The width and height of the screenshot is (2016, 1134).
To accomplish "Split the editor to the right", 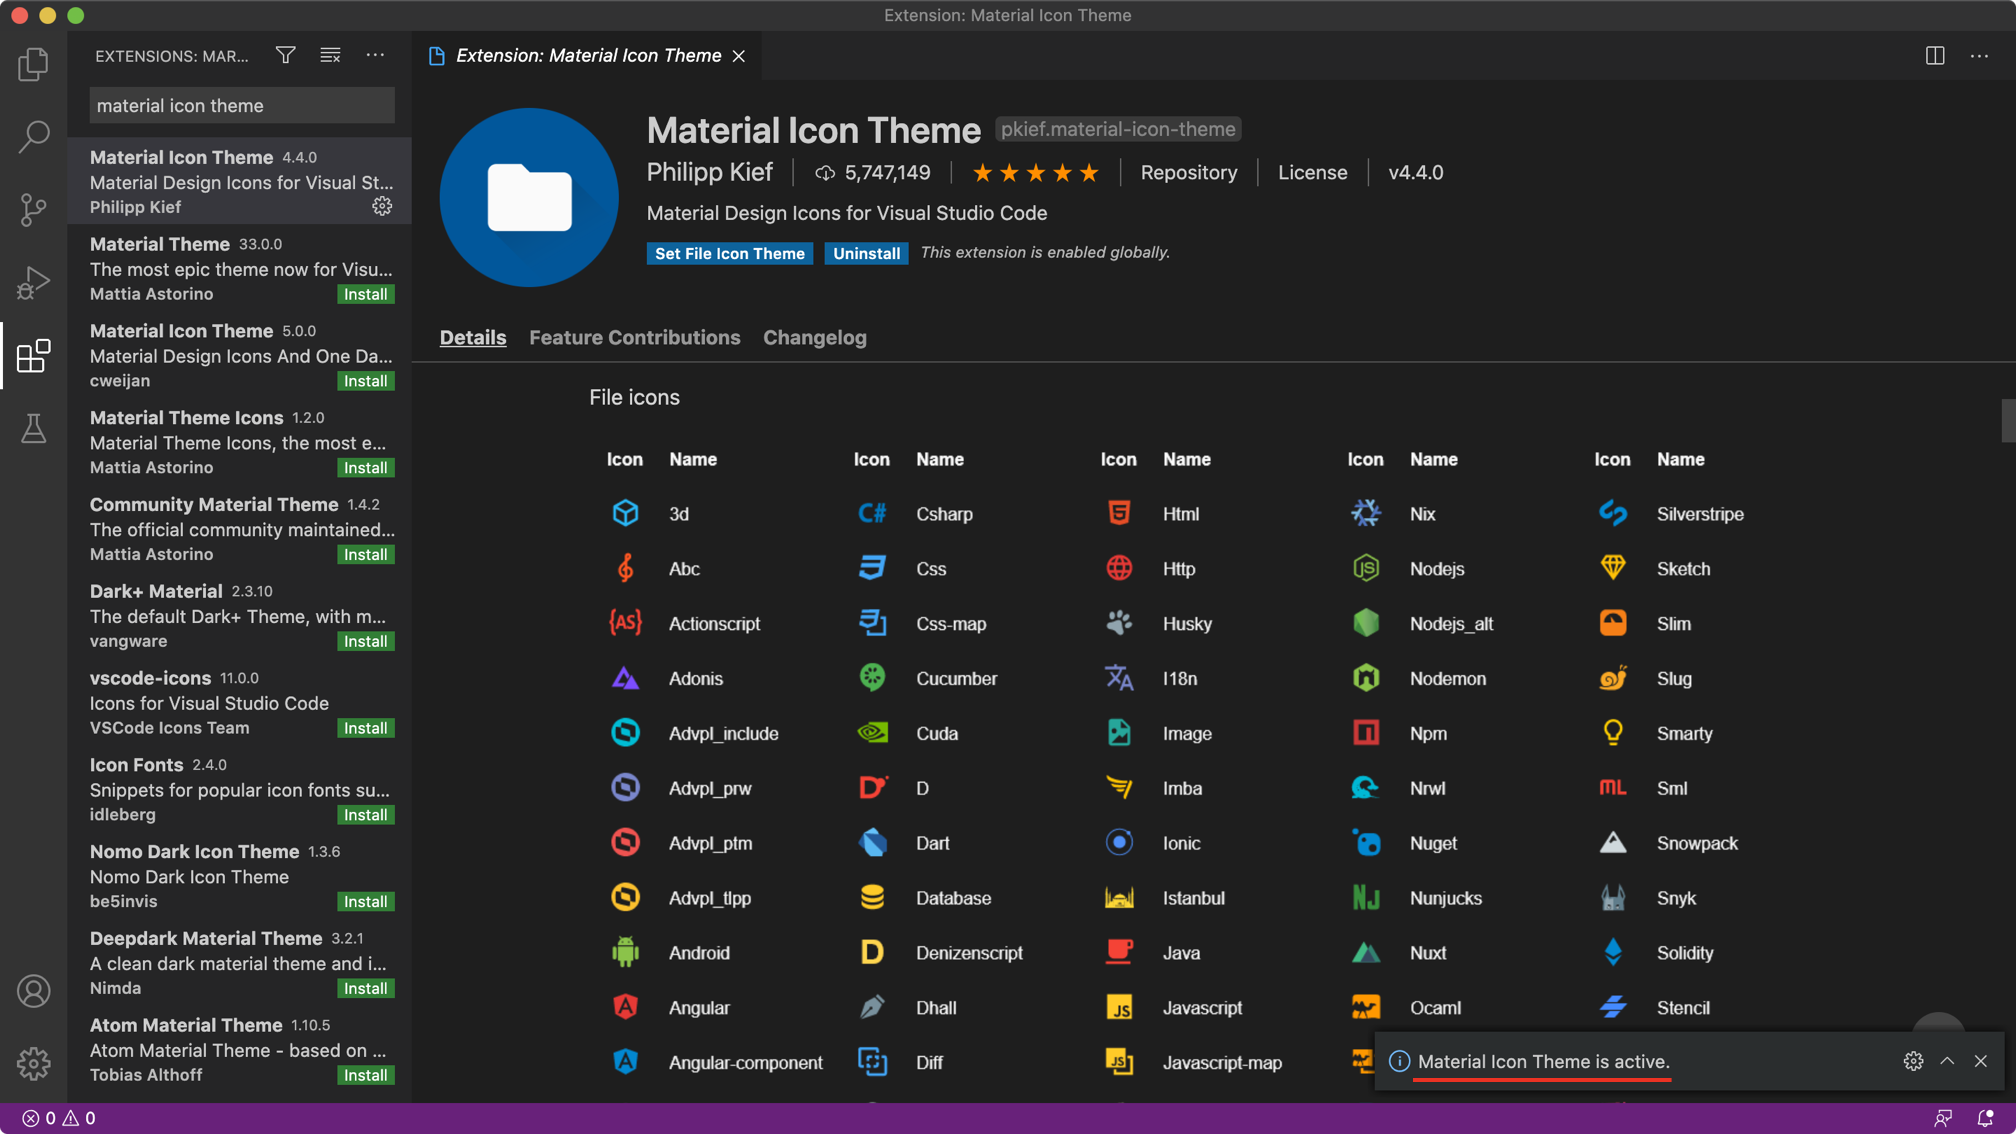I will (x=1935, y=56).
